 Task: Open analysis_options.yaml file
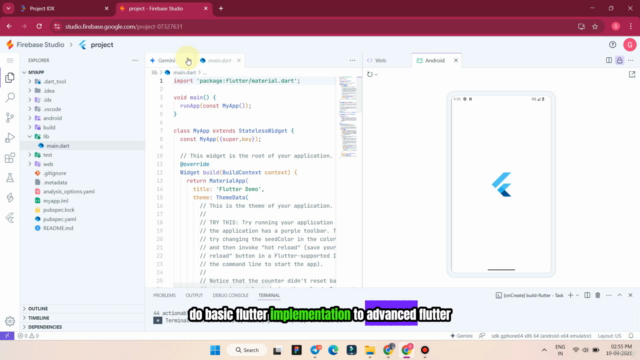click(x=69, y=191)
